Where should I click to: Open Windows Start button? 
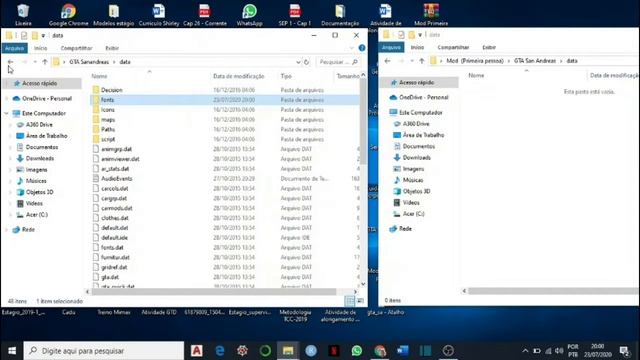(11, 351)
